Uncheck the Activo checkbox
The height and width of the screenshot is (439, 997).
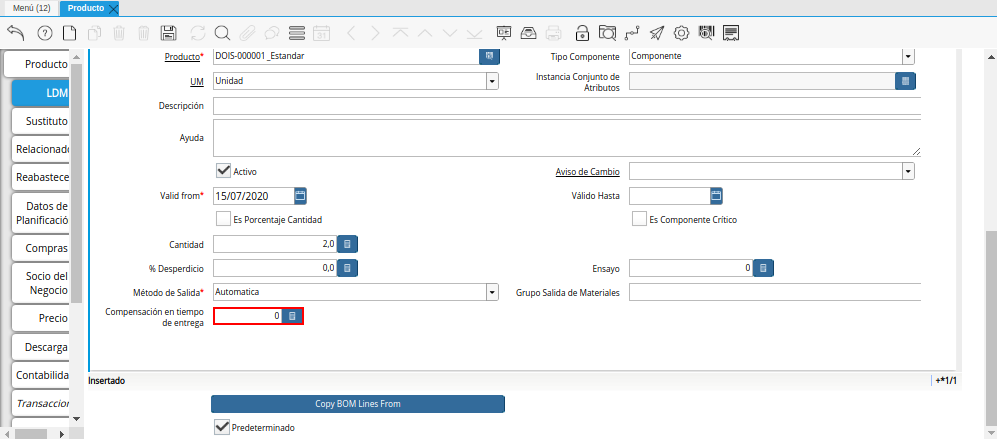click(x=223, y=171)
